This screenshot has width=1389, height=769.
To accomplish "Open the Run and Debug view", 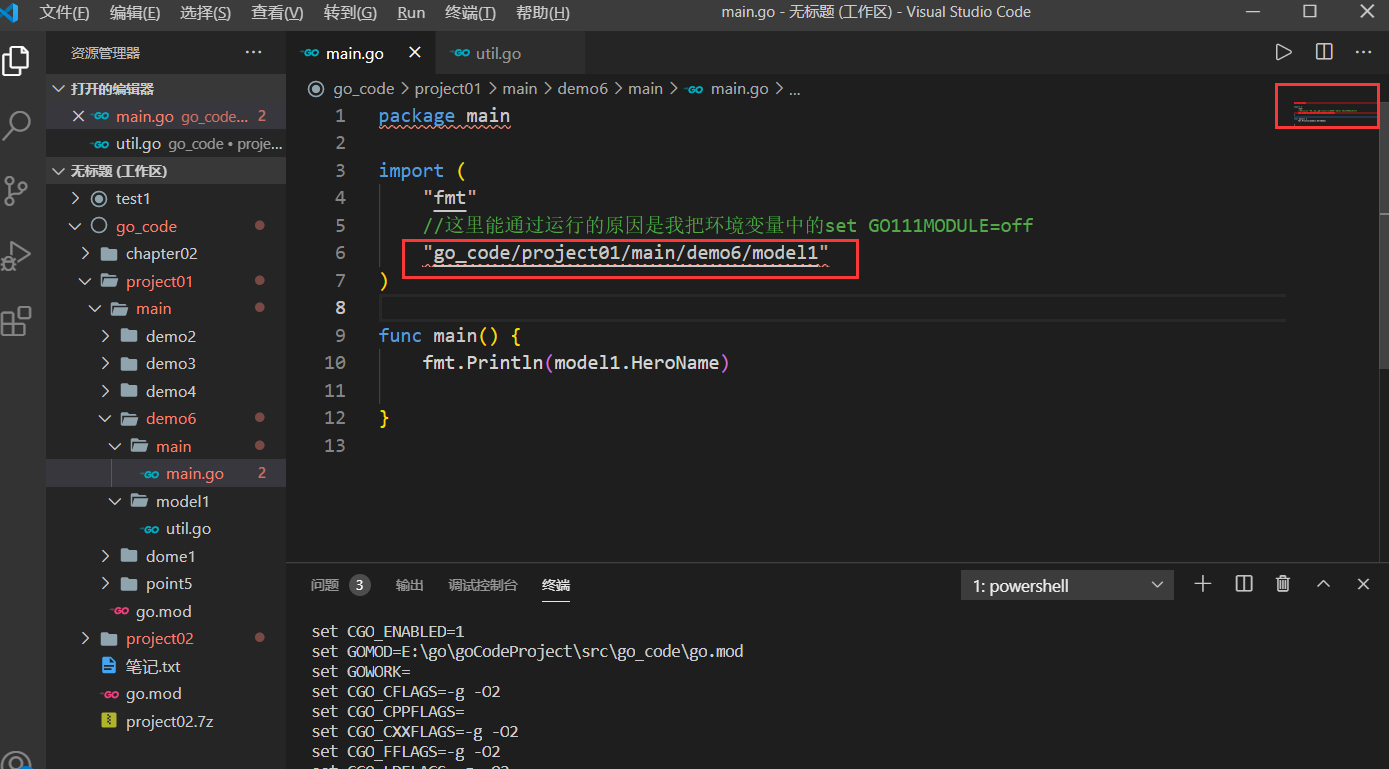I will pyautogui.click(x=16, y=256).
